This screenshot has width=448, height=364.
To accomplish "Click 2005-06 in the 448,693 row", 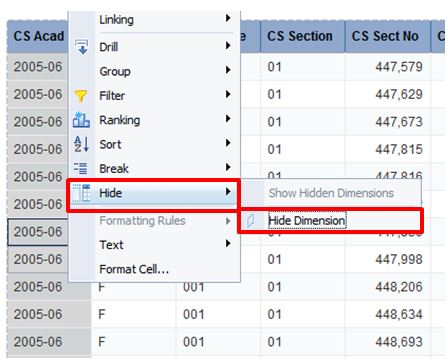I will click(49, 342).
